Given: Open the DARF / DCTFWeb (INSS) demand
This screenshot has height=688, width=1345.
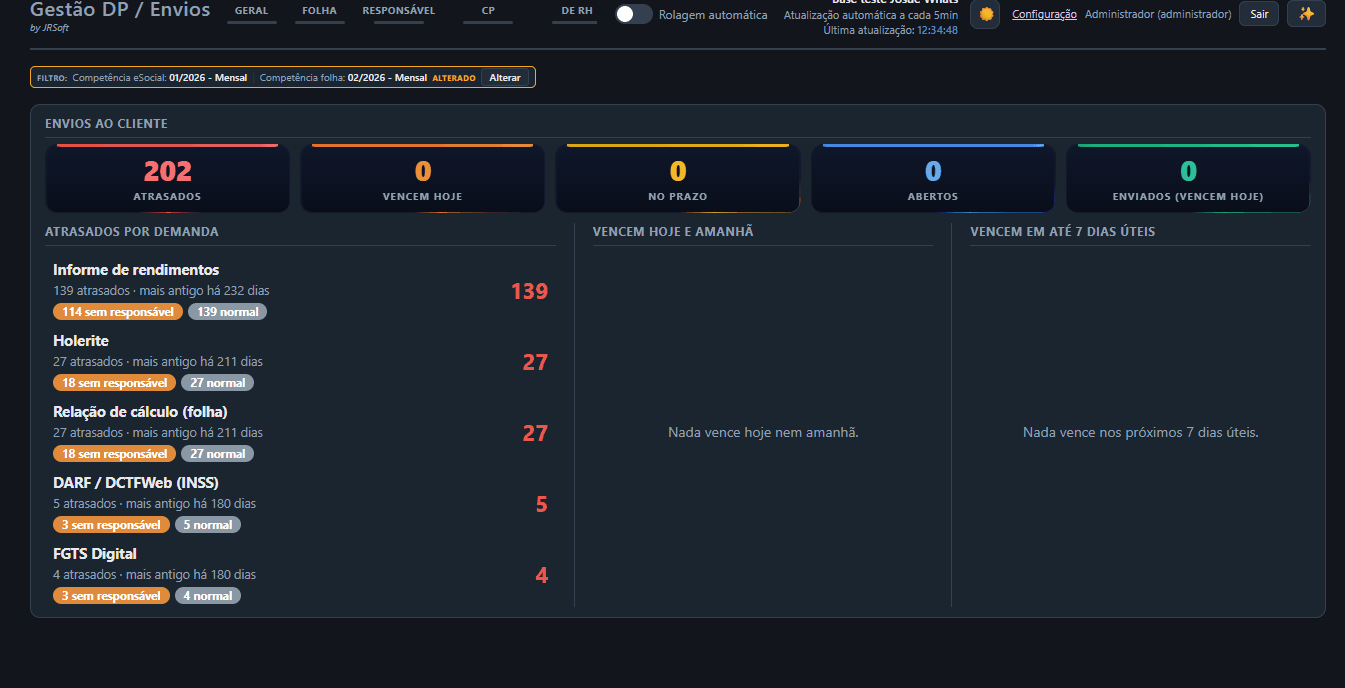Looking at the screenshot, I should (x=300, y=504).
